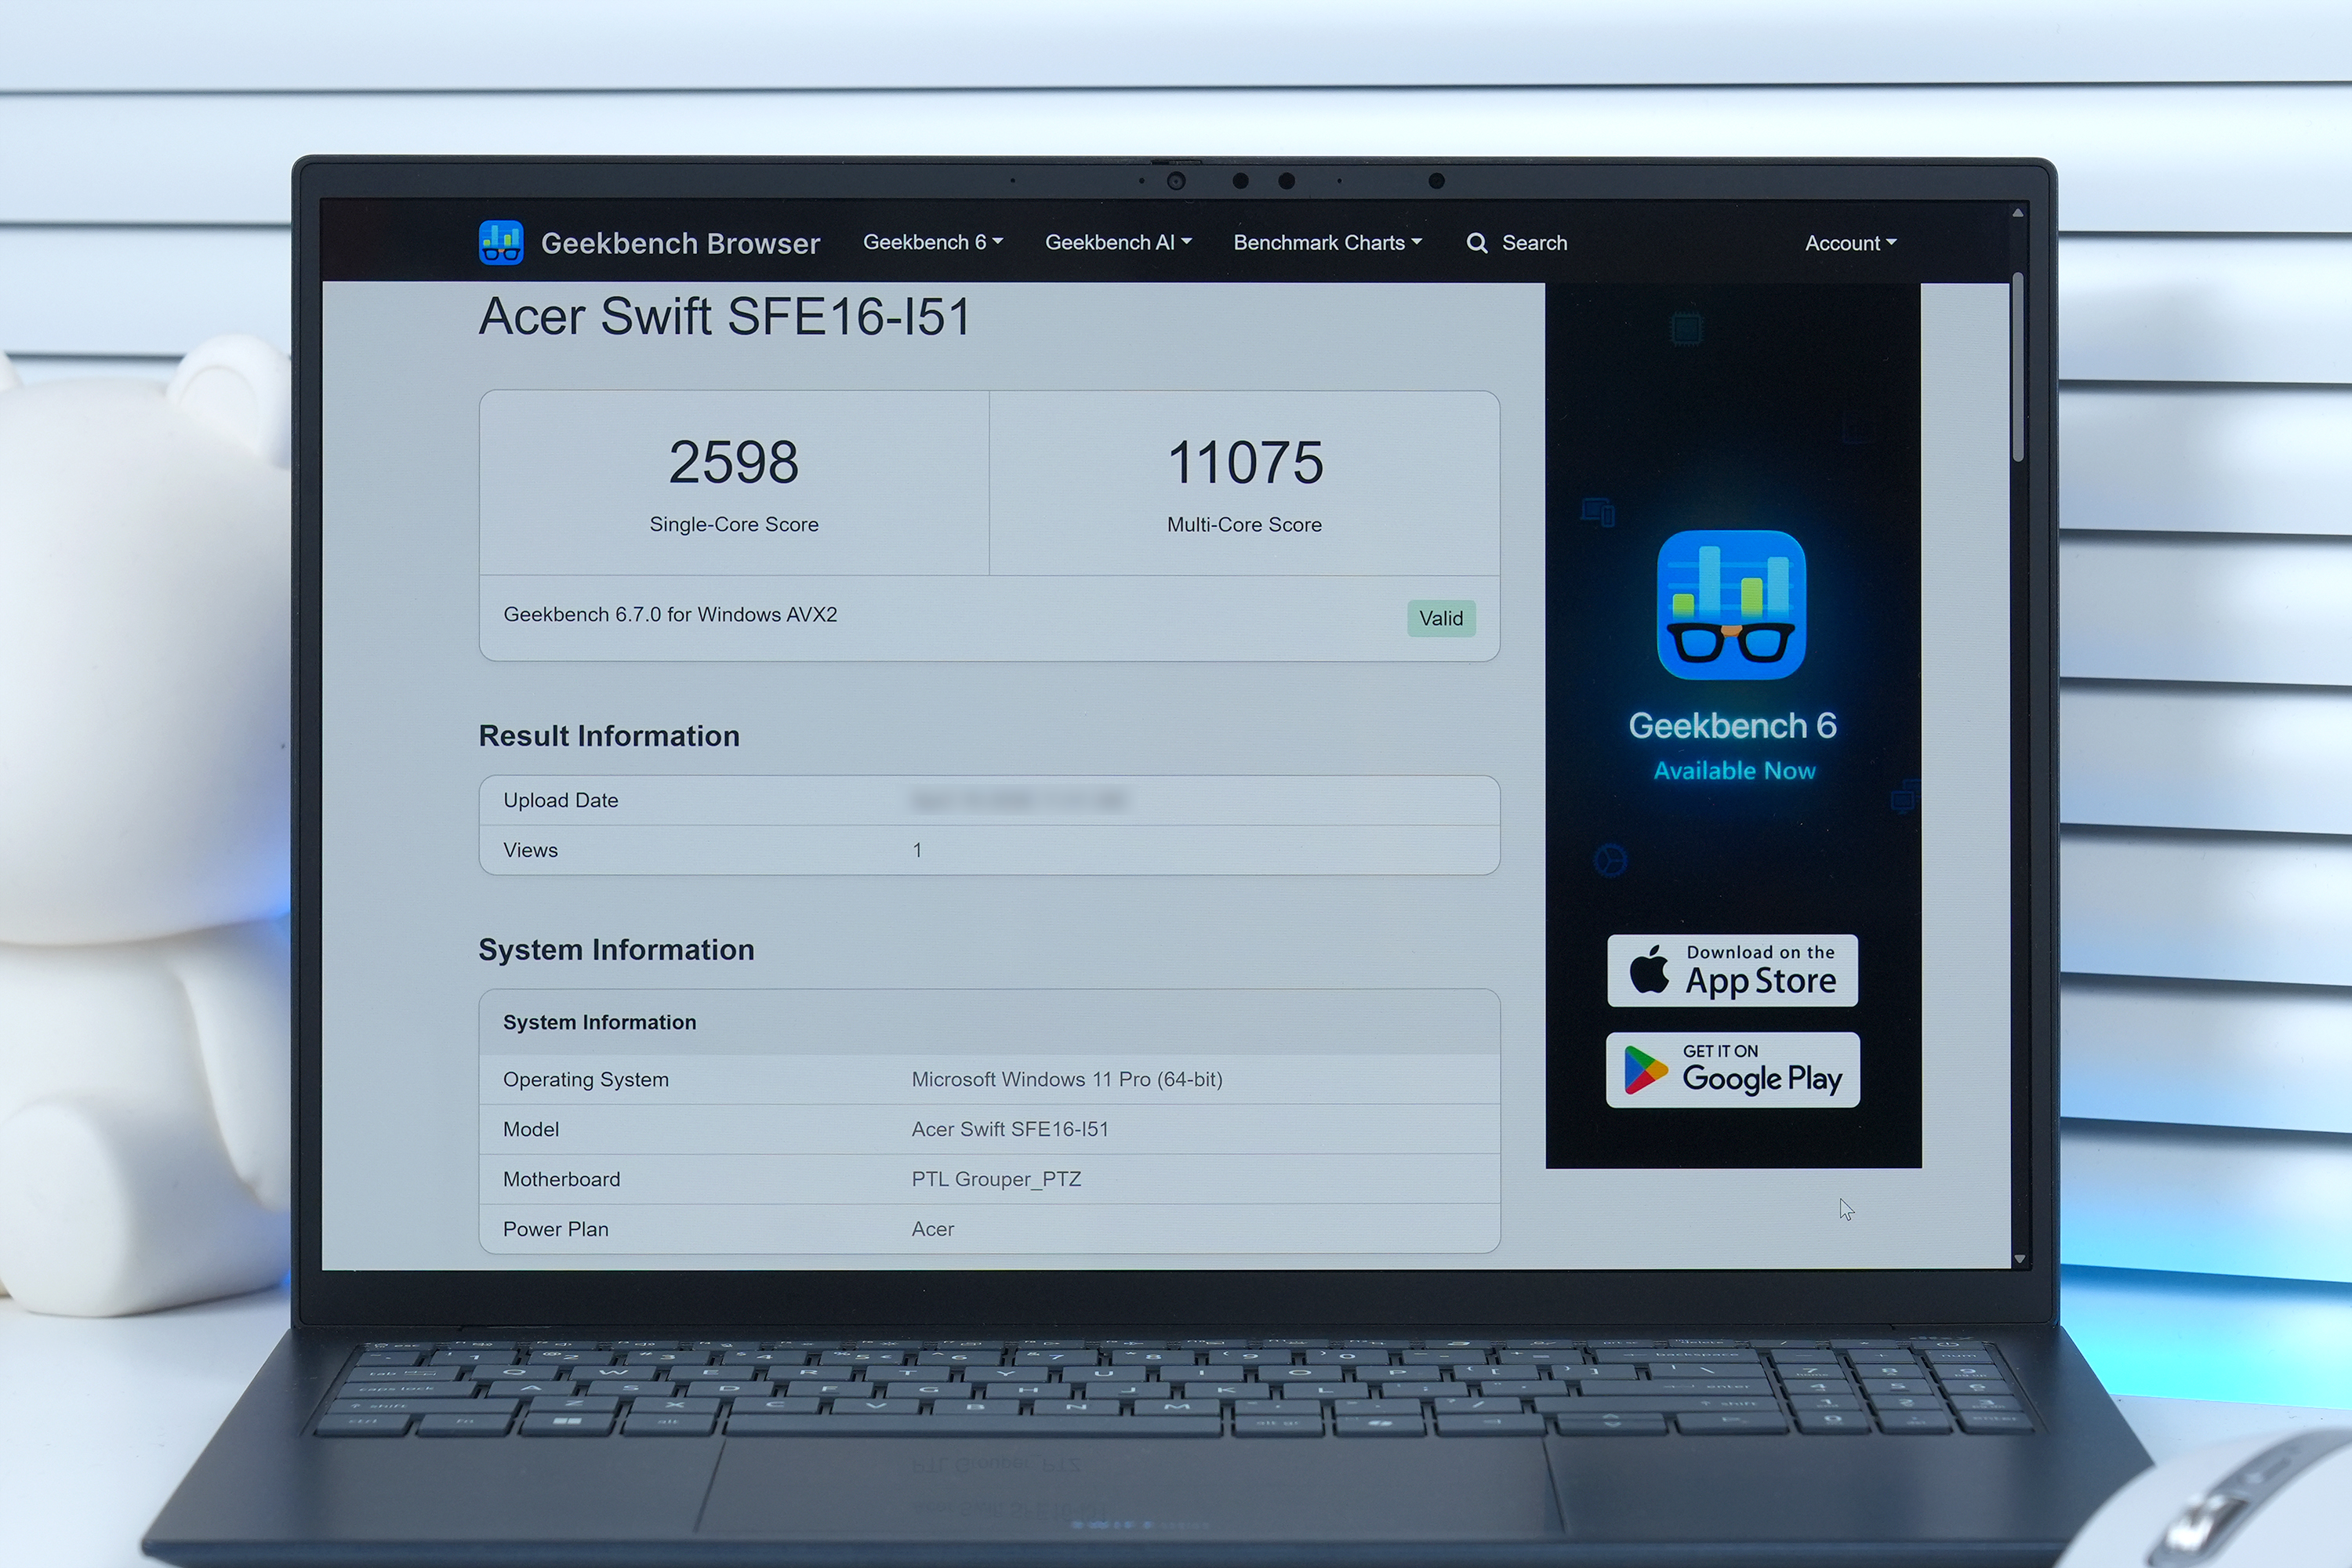Click the System Information section heading above the table

click(x=616, y=950)
